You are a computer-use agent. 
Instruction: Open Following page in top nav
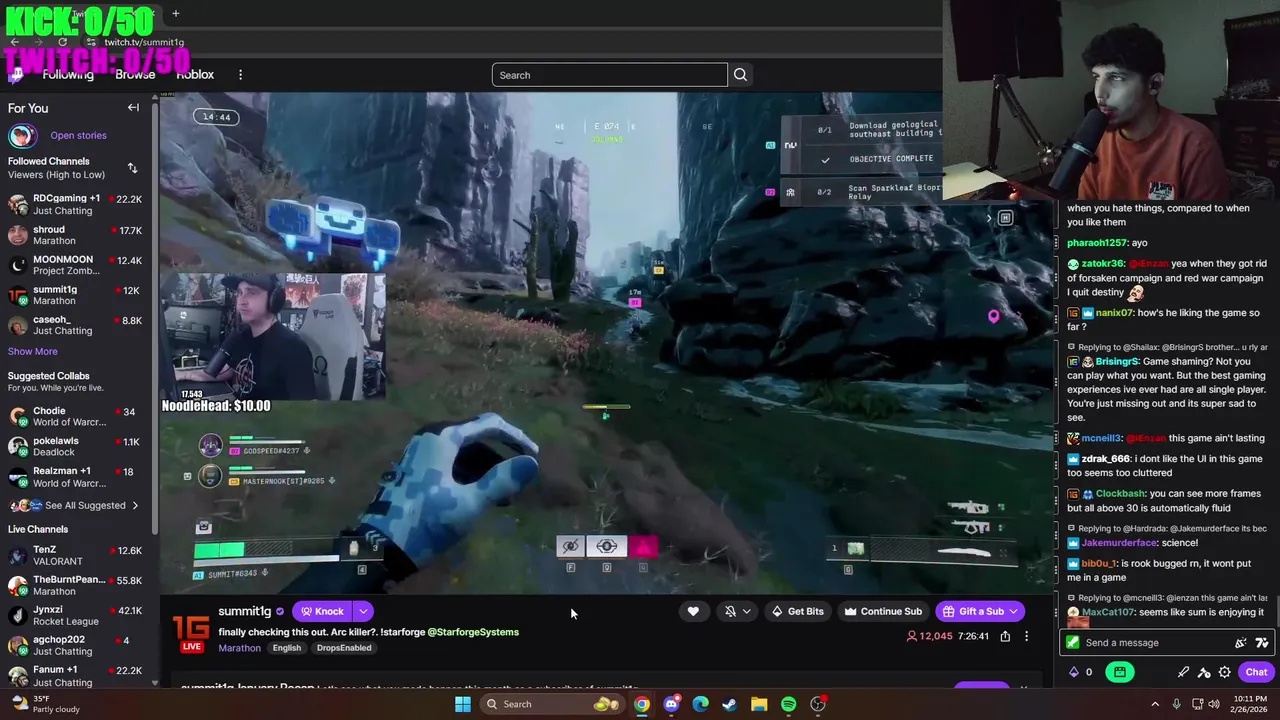(x=68, y=75)
